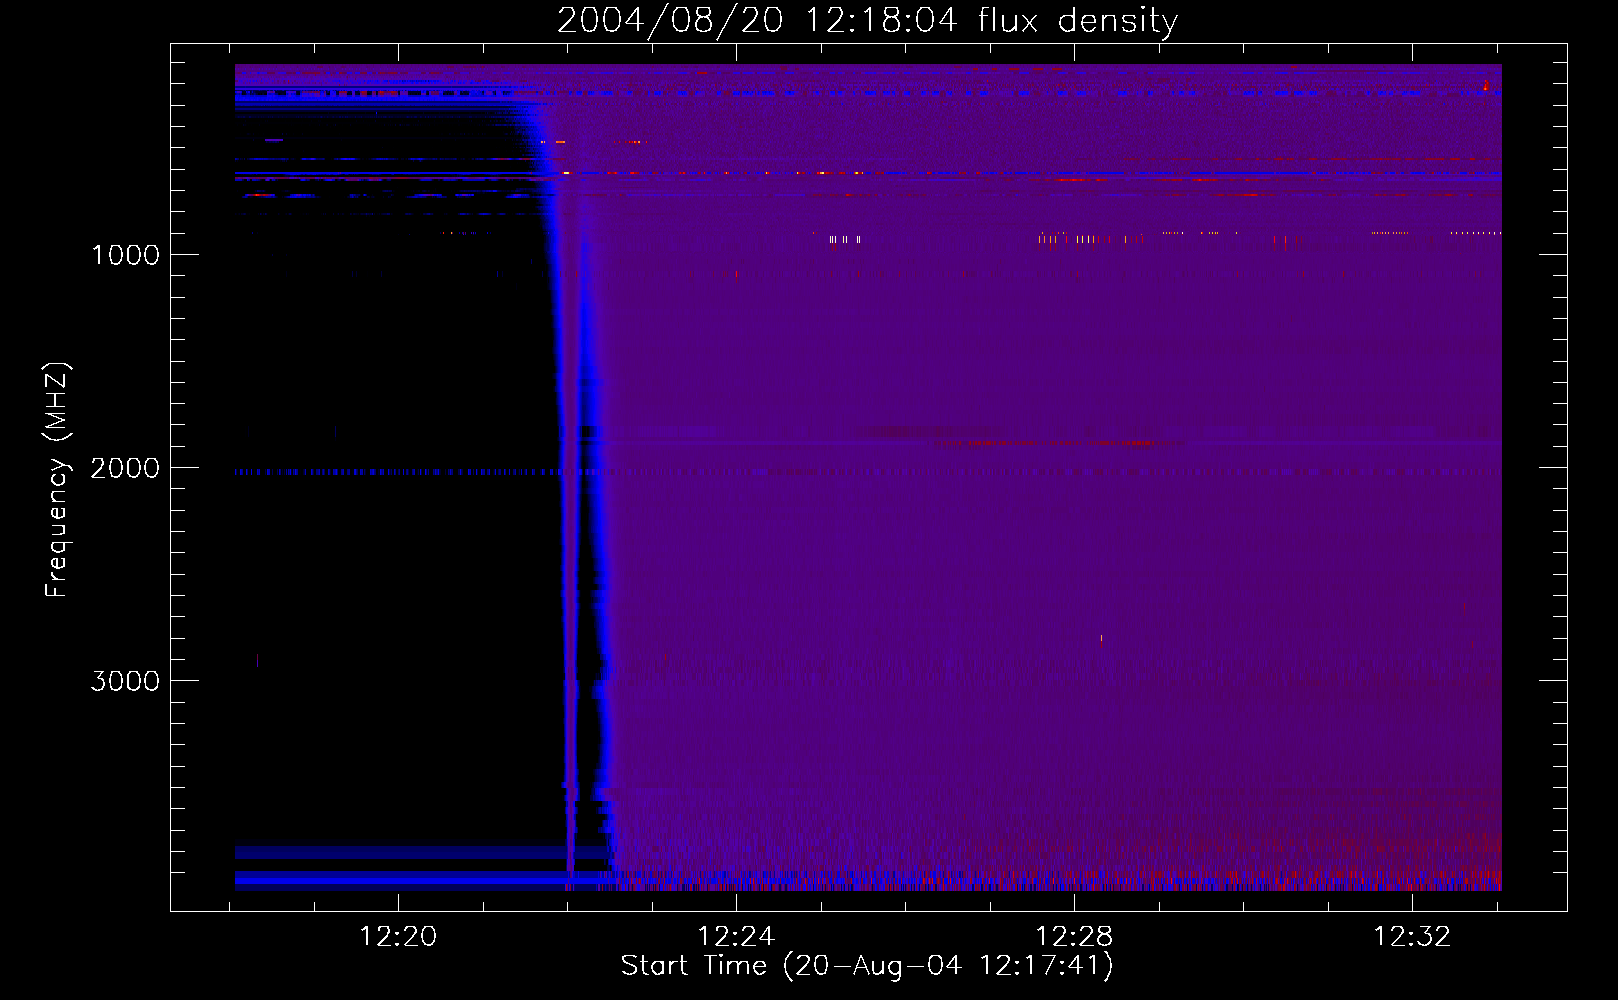Click the 3000 frequency tick label
1618x1000 pixels.
click(125, 681)
